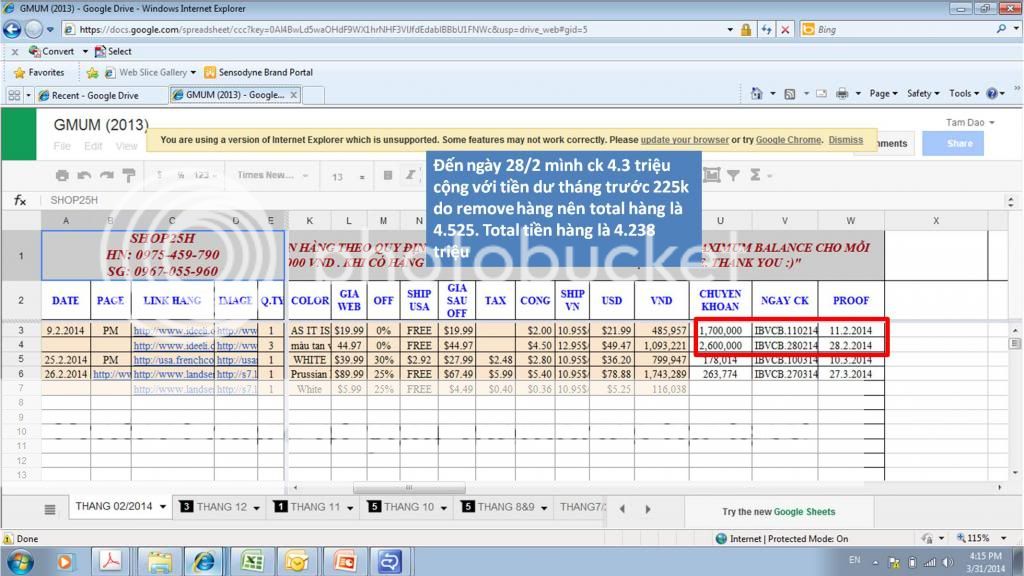Click the Redo arrow icon

(x=106, y=176)
